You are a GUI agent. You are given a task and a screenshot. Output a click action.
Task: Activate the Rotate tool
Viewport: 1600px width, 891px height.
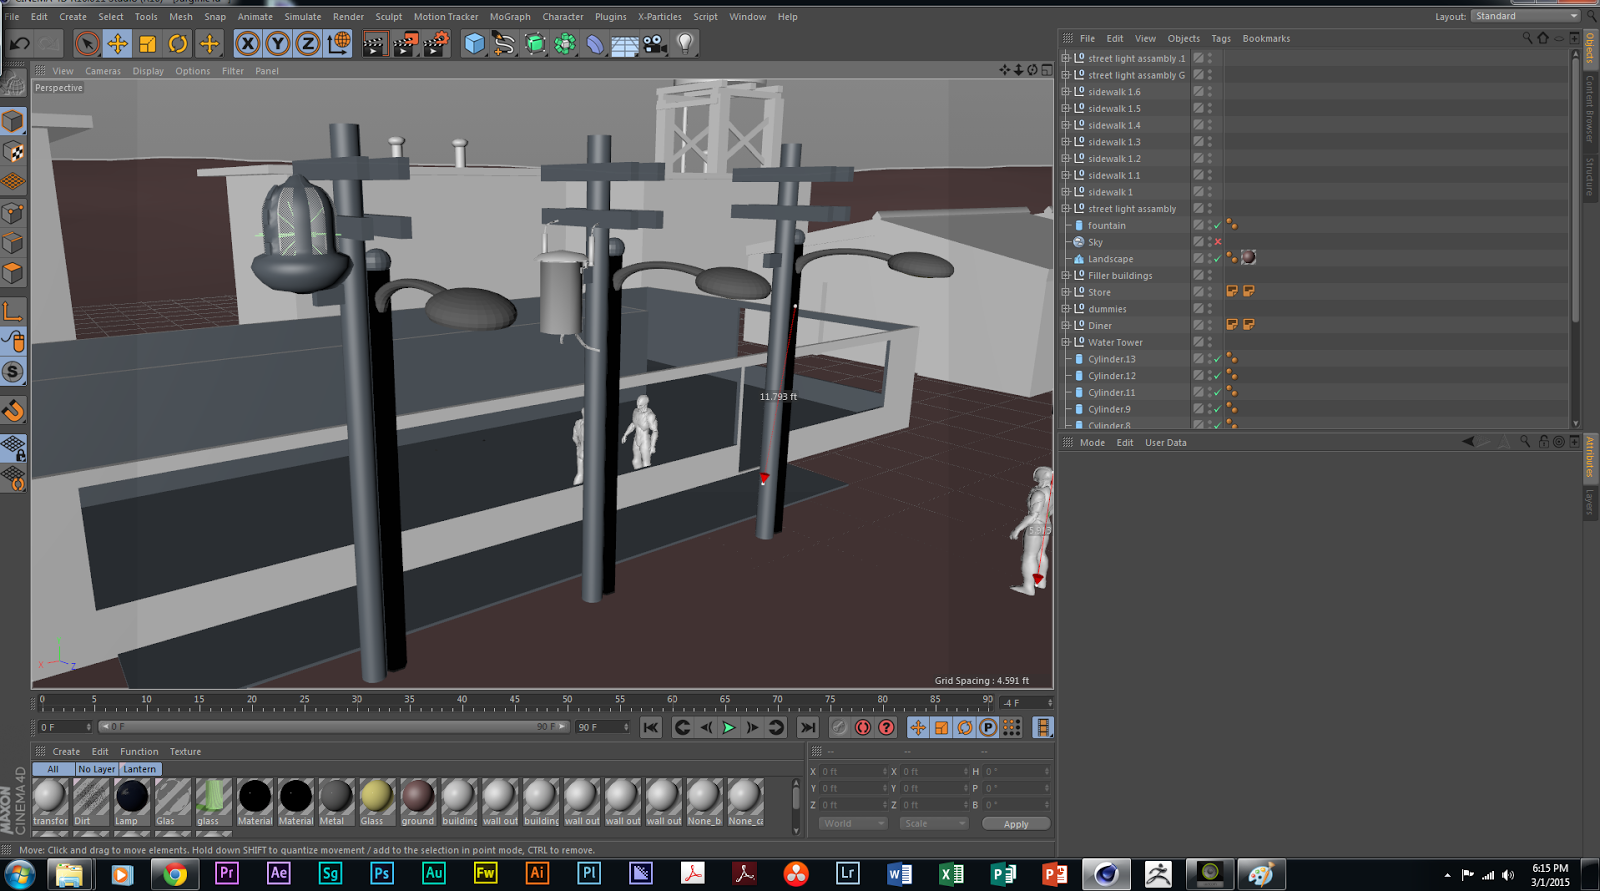click(x=178, y=43)
